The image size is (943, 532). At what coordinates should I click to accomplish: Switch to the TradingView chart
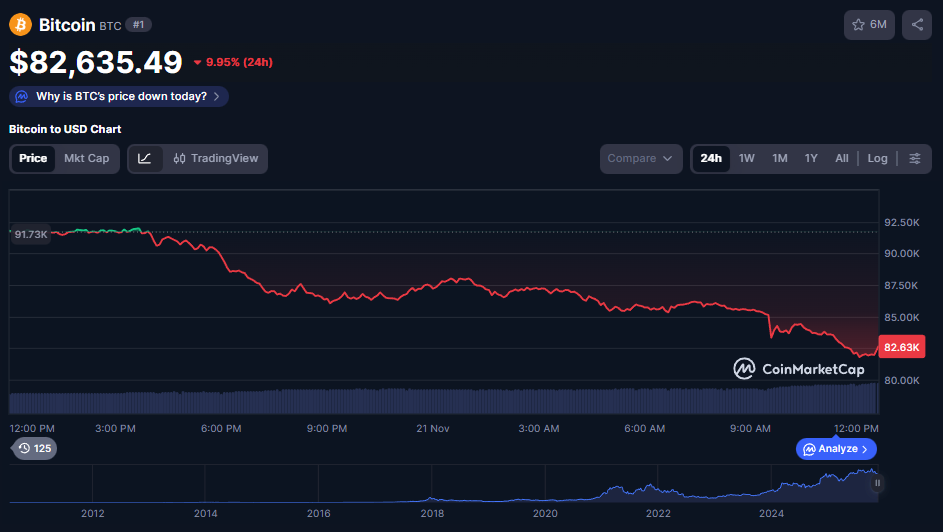pyautogui.click(x=215, y=159)
